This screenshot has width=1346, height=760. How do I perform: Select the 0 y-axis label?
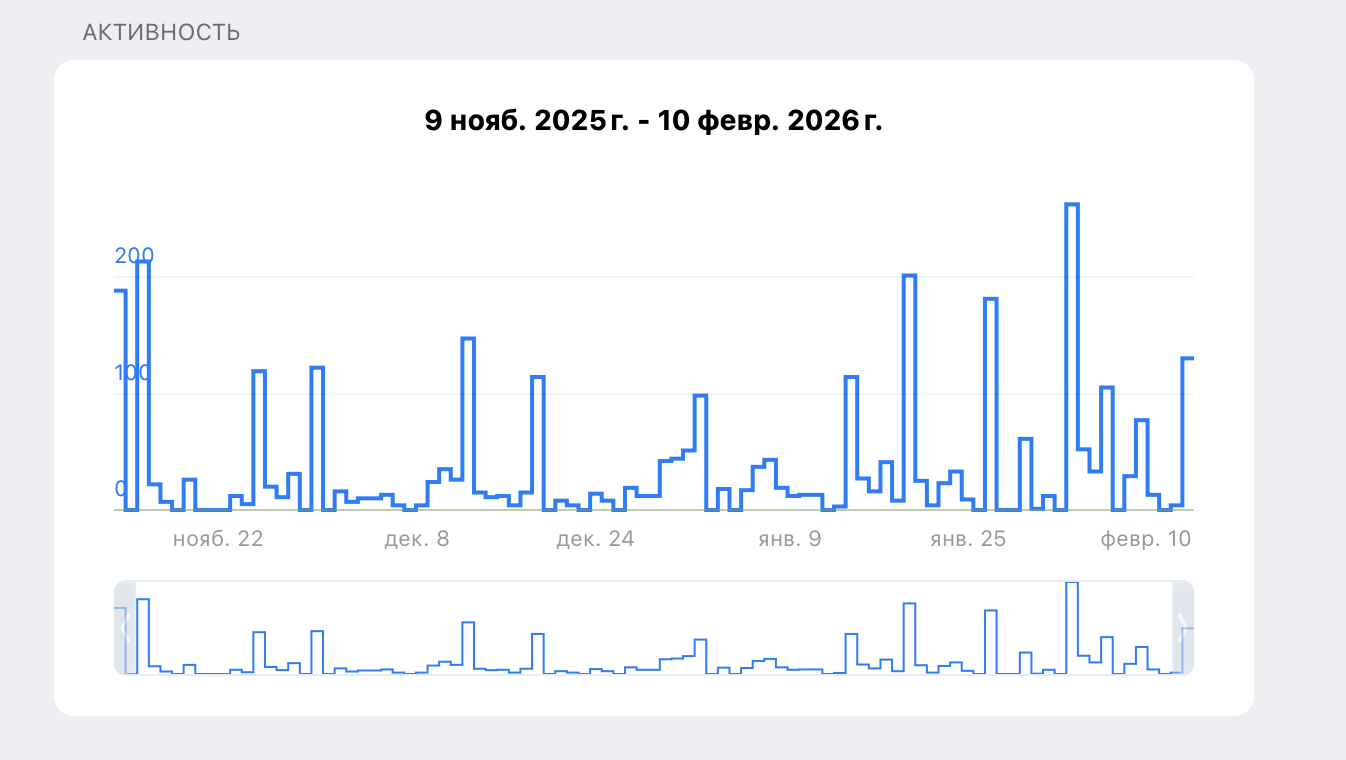(121, 489)
